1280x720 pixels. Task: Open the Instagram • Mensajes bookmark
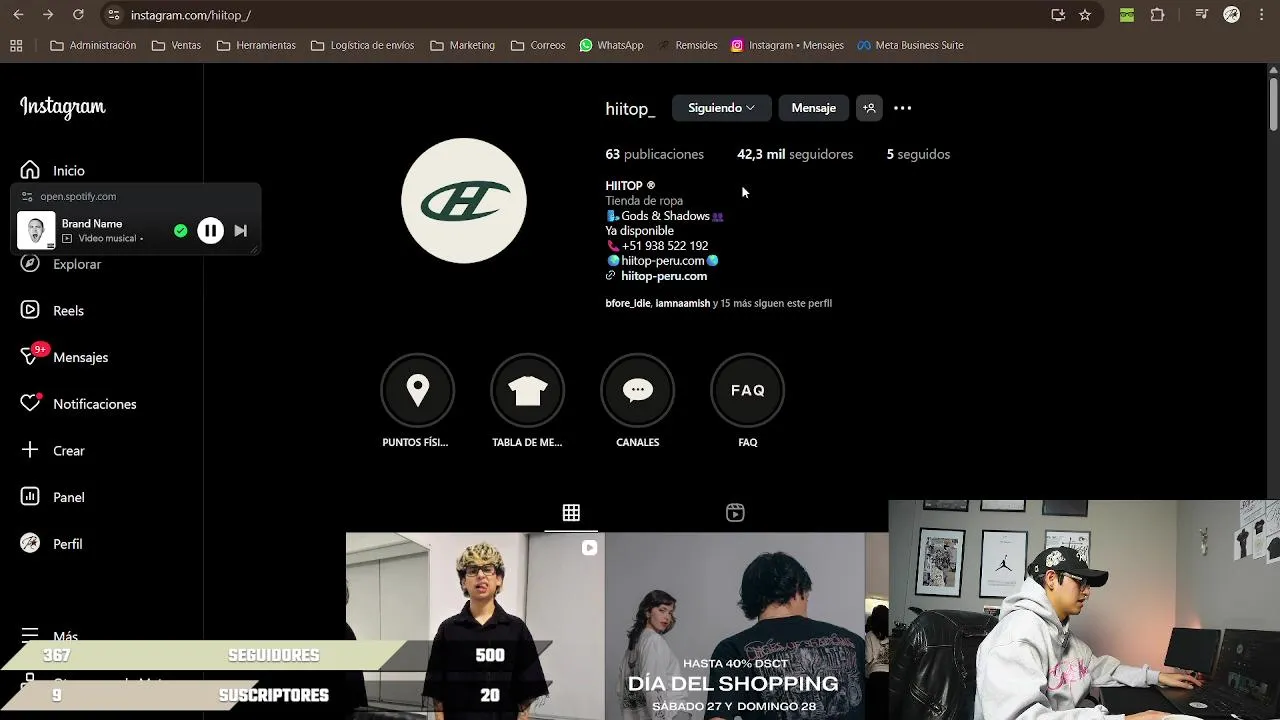[787, 45]
